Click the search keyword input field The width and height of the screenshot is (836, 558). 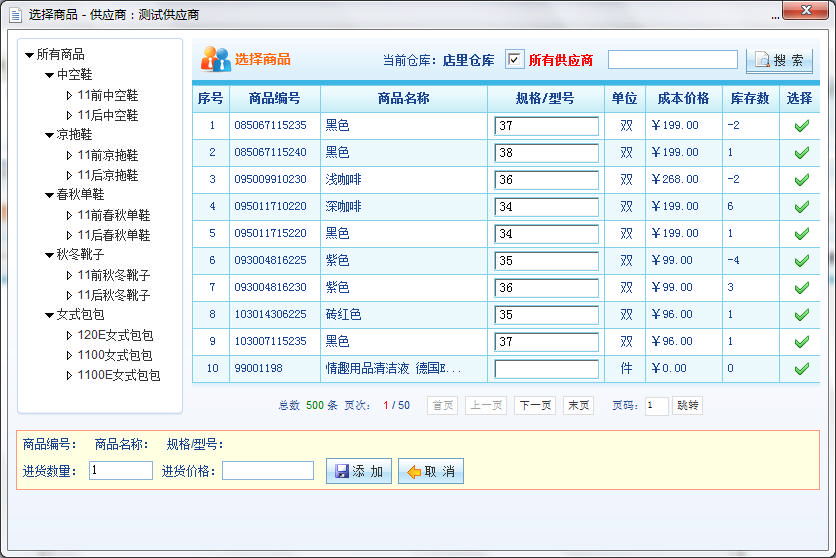click(x=672, y=60)
